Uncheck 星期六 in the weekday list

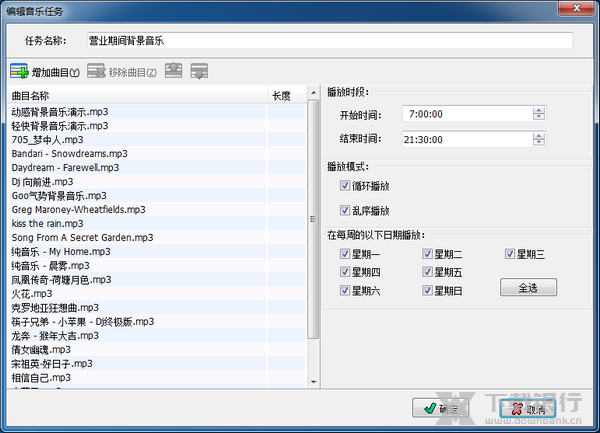[346, 291]
